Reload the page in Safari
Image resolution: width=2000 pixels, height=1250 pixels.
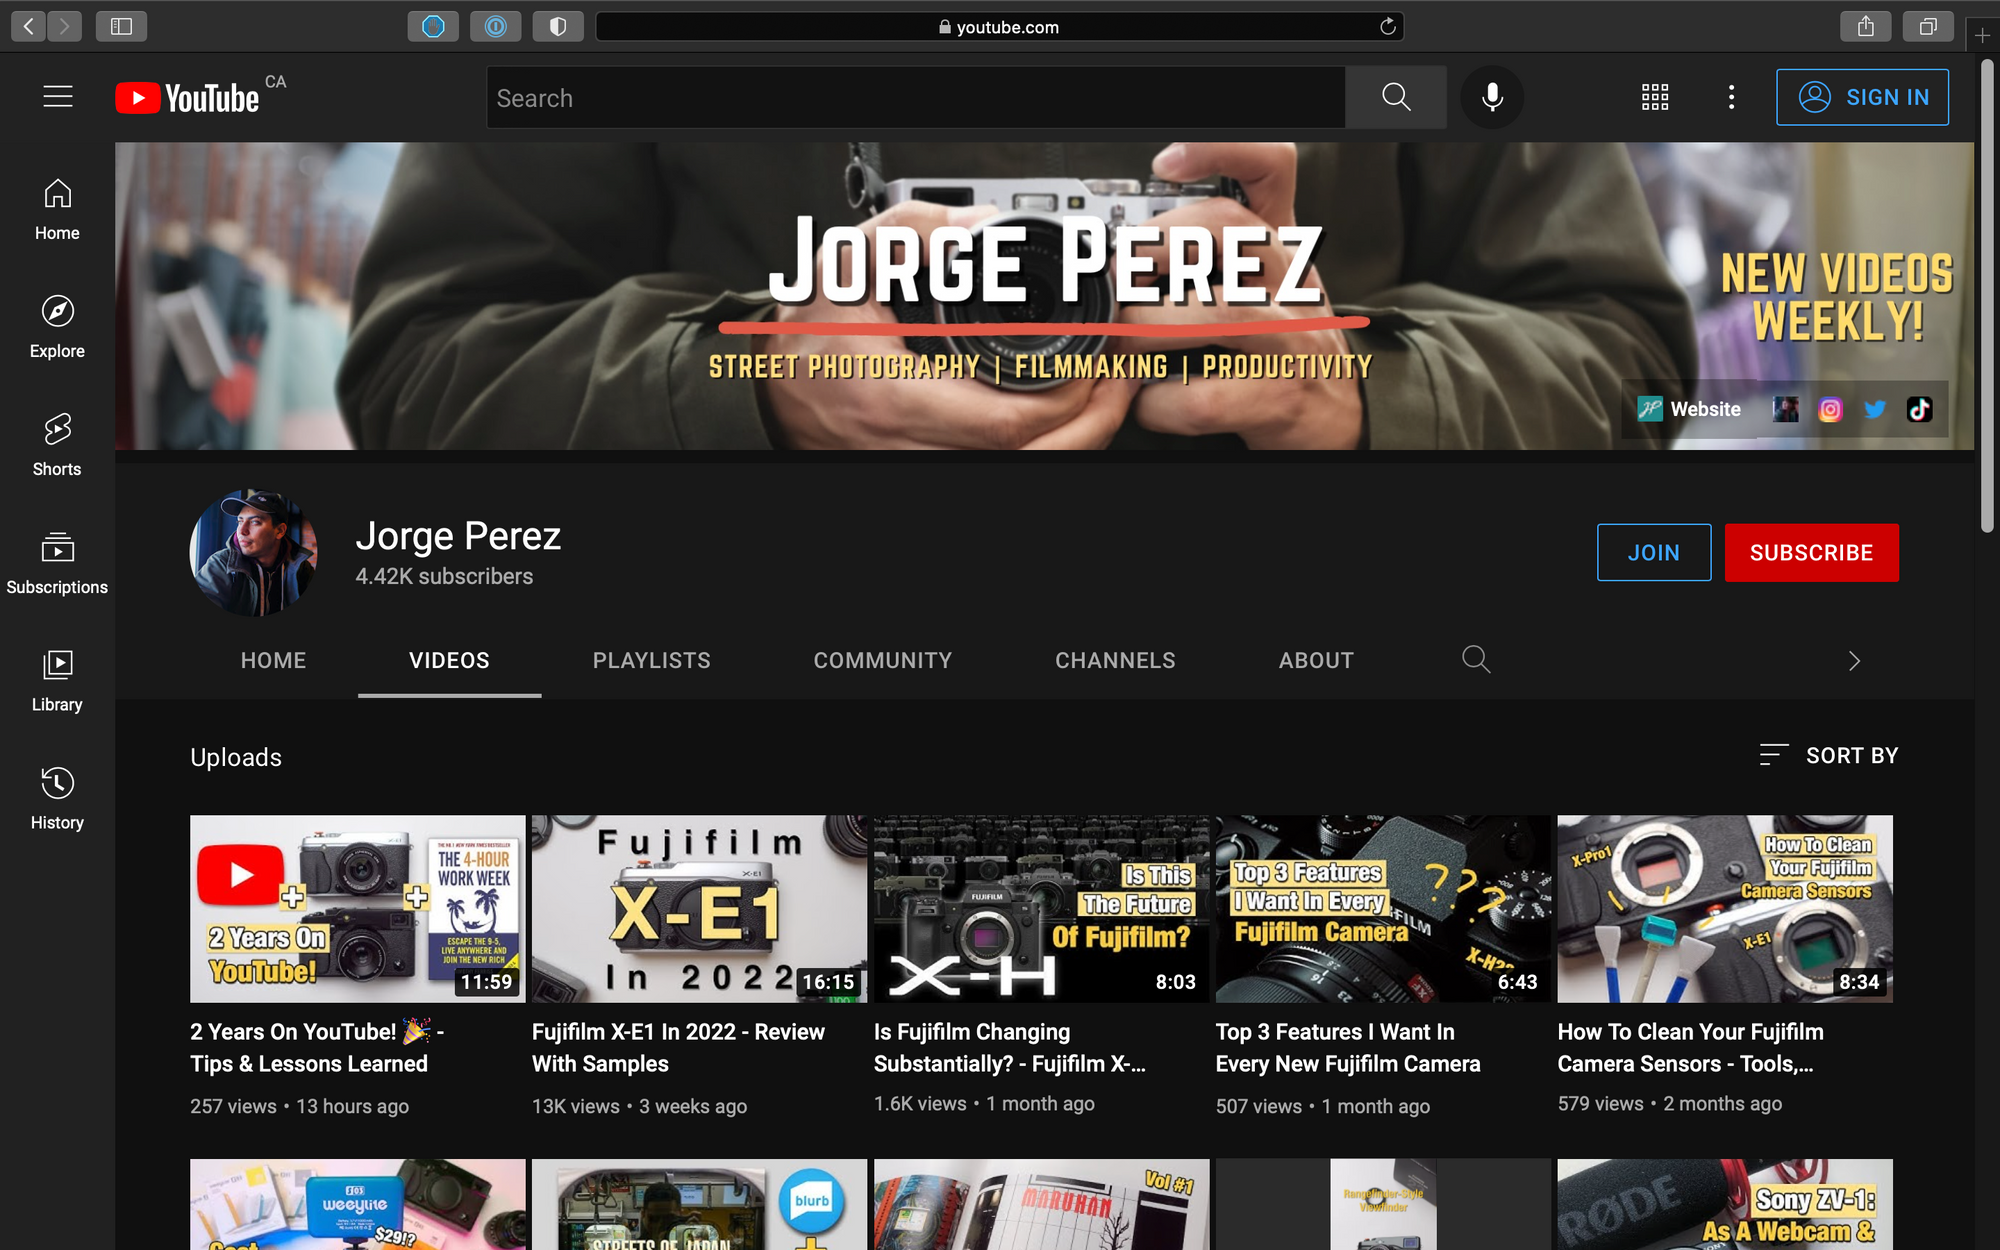pyautogui.click(x=1387, y=27)
